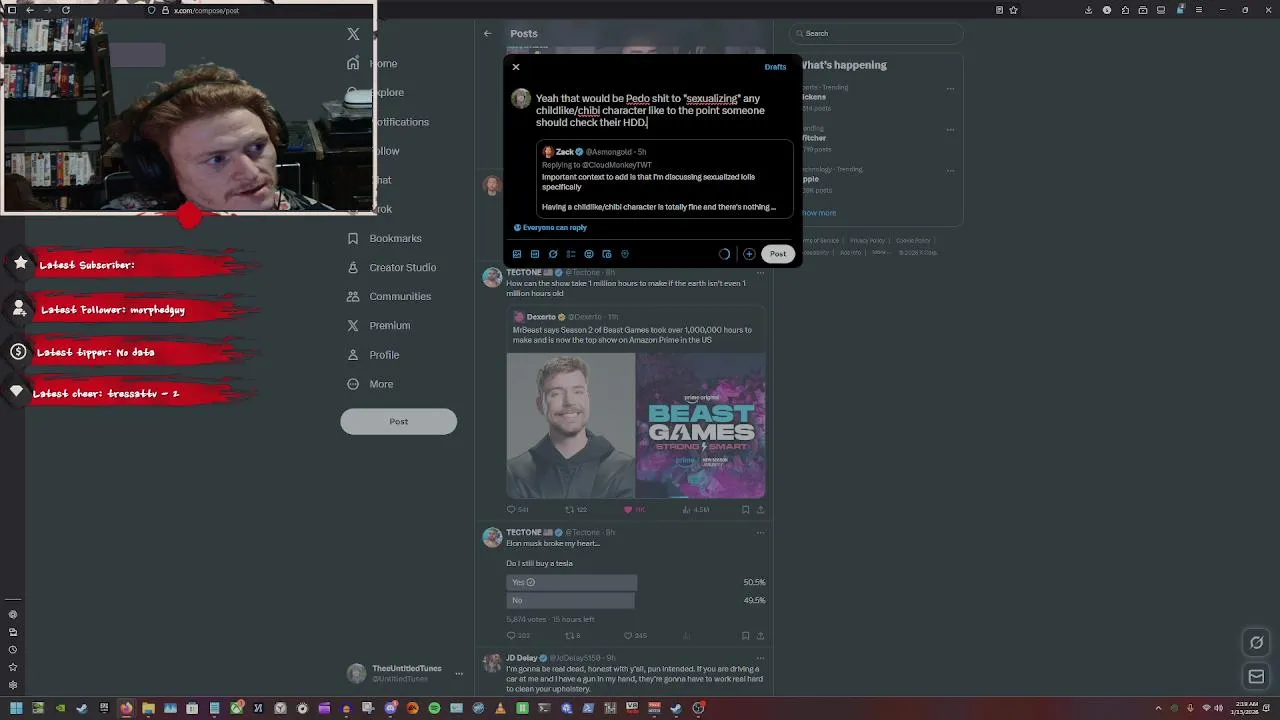
Task: Open Profile in the sidebar
Action: (x=373, y=355)
